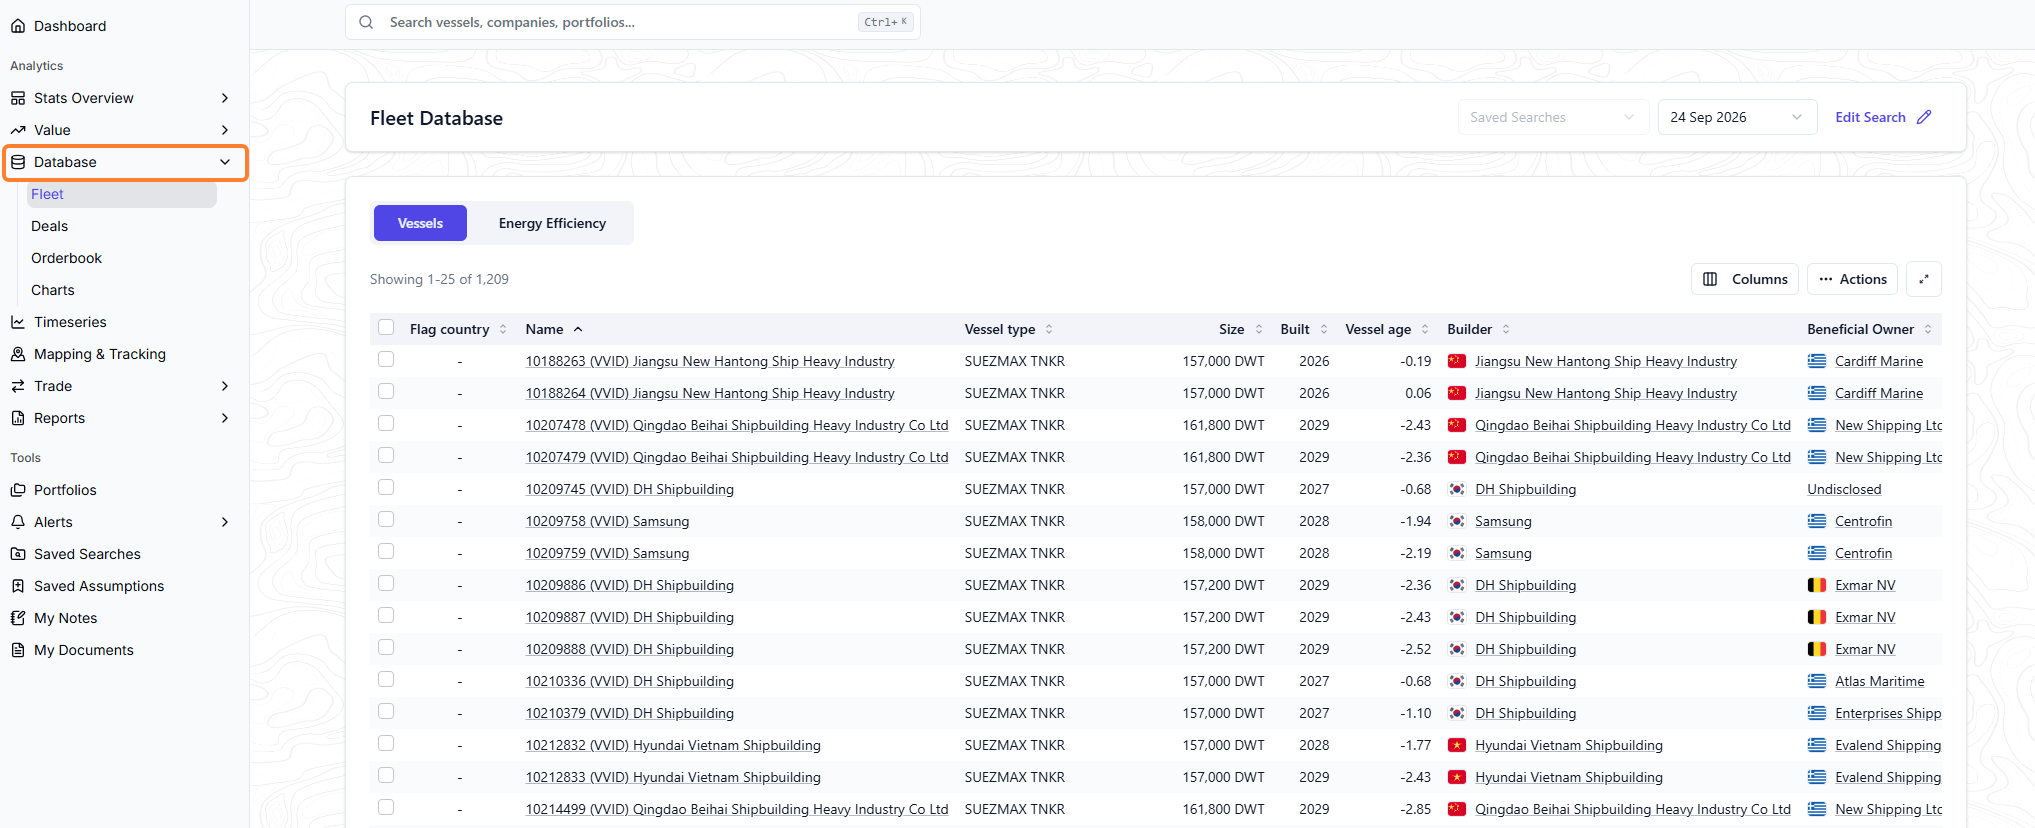The image size is (2035, 828).
Task: Click the Edit Search pencil icon
Action: 1924,117
